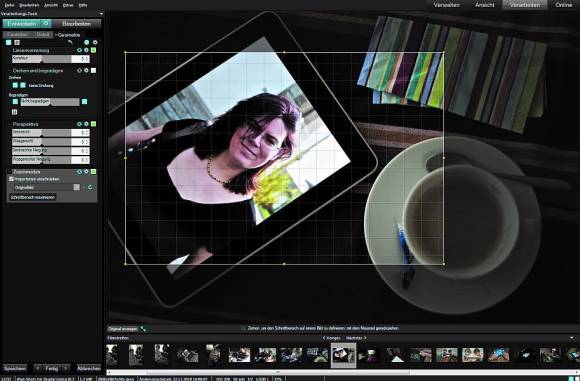Viewport: 580px width, 381px height.
Task: Switch to the Geometrie sub-tab
Action: tap(68, 35)
